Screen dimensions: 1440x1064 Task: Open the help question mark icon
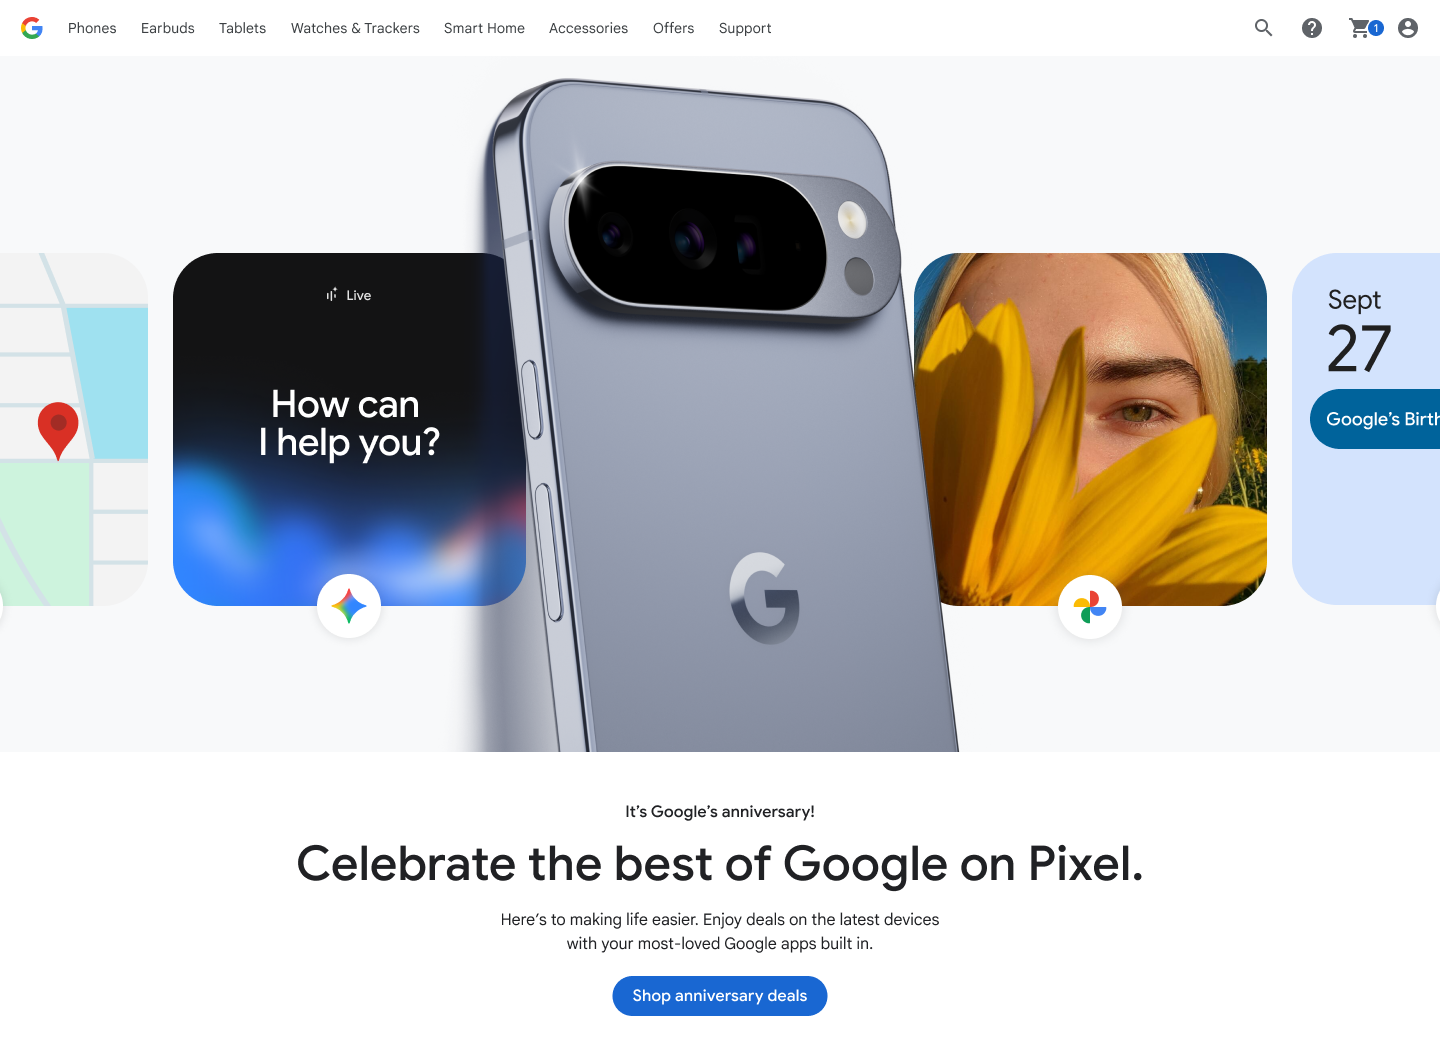point(1312,28)
